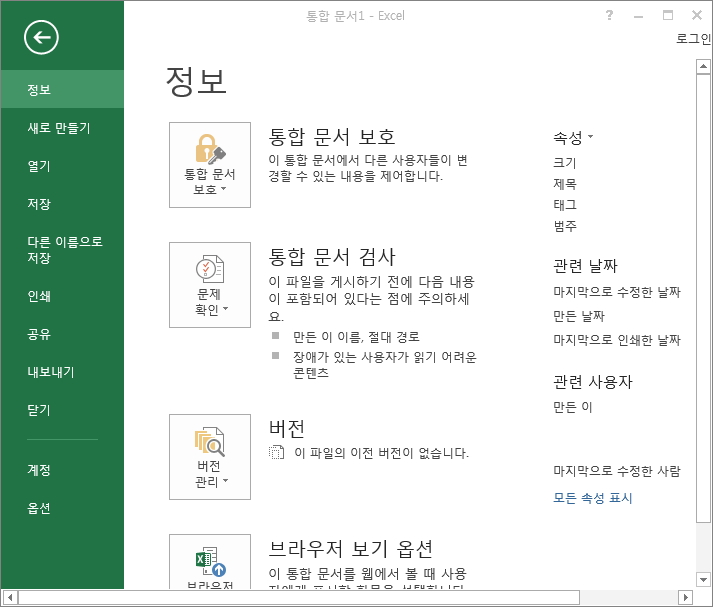The width and height of the screenshot is (713, 607).
Task: Click the 장애가 있는 사용자가 읽기 어려운 콘텐츠 bullet
Action: [x=385, y=365]
